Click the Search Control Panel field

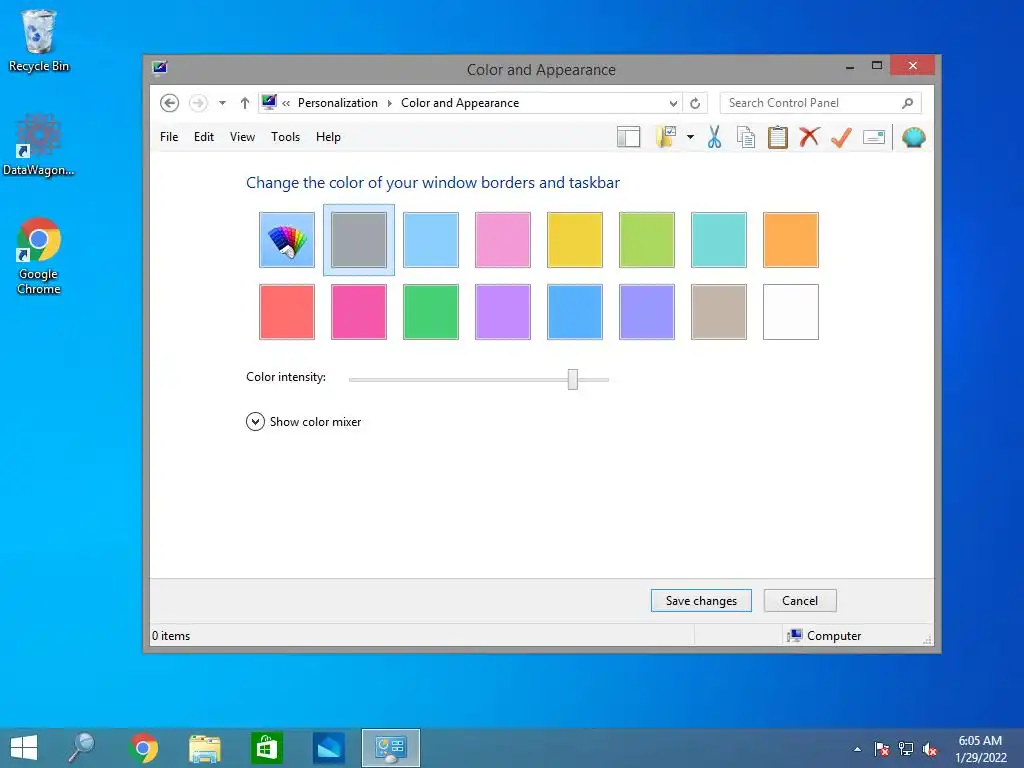(820, 103)
